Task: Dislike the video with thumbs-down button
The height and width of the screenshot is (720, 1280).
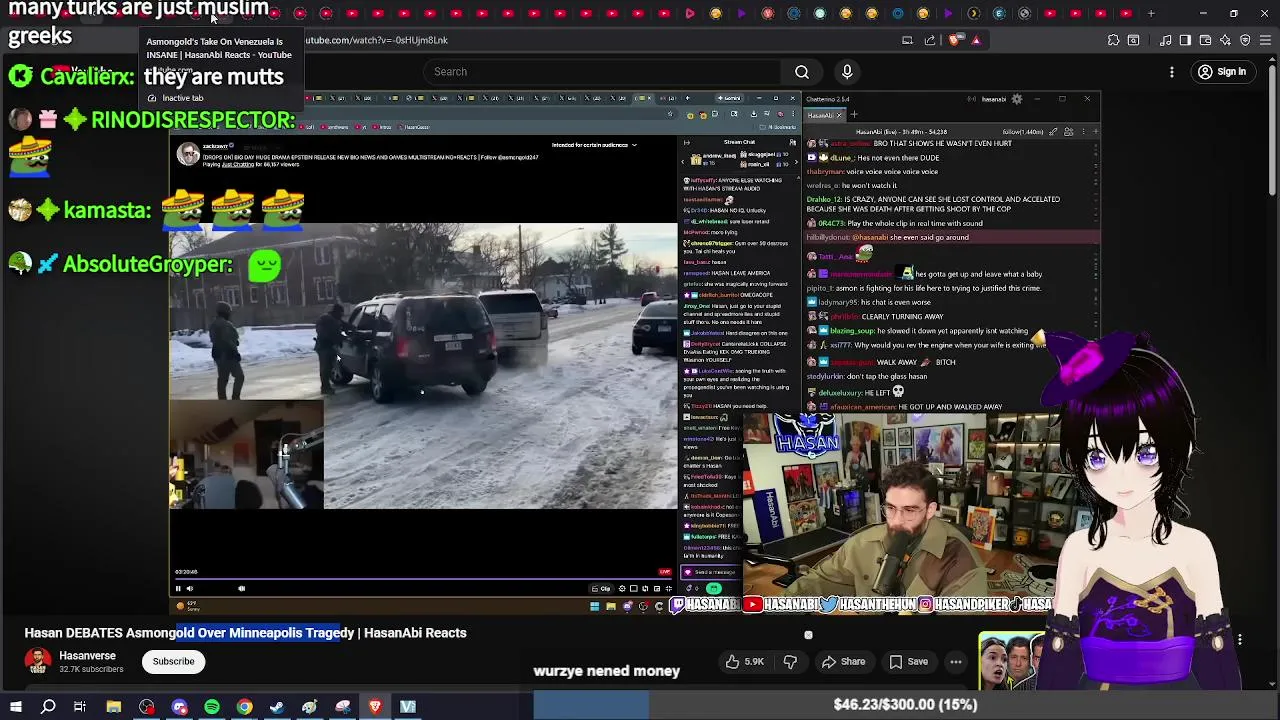Action: (790, 661)
